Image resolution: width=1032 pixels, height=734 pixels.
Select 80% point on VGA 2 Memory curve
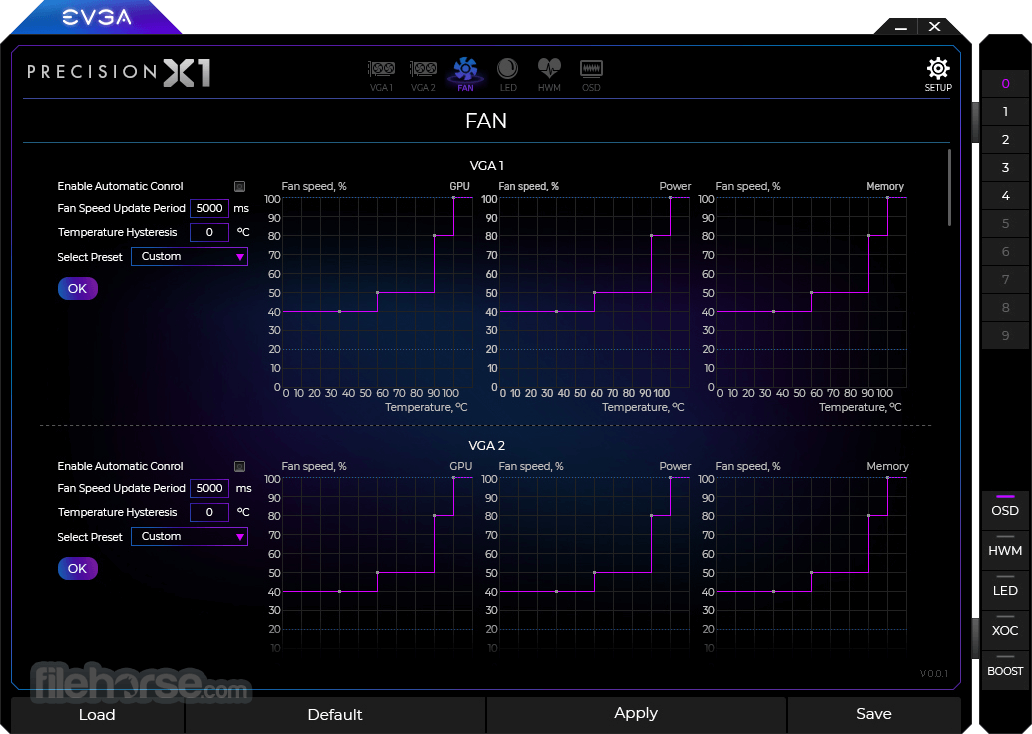(869, 515)
